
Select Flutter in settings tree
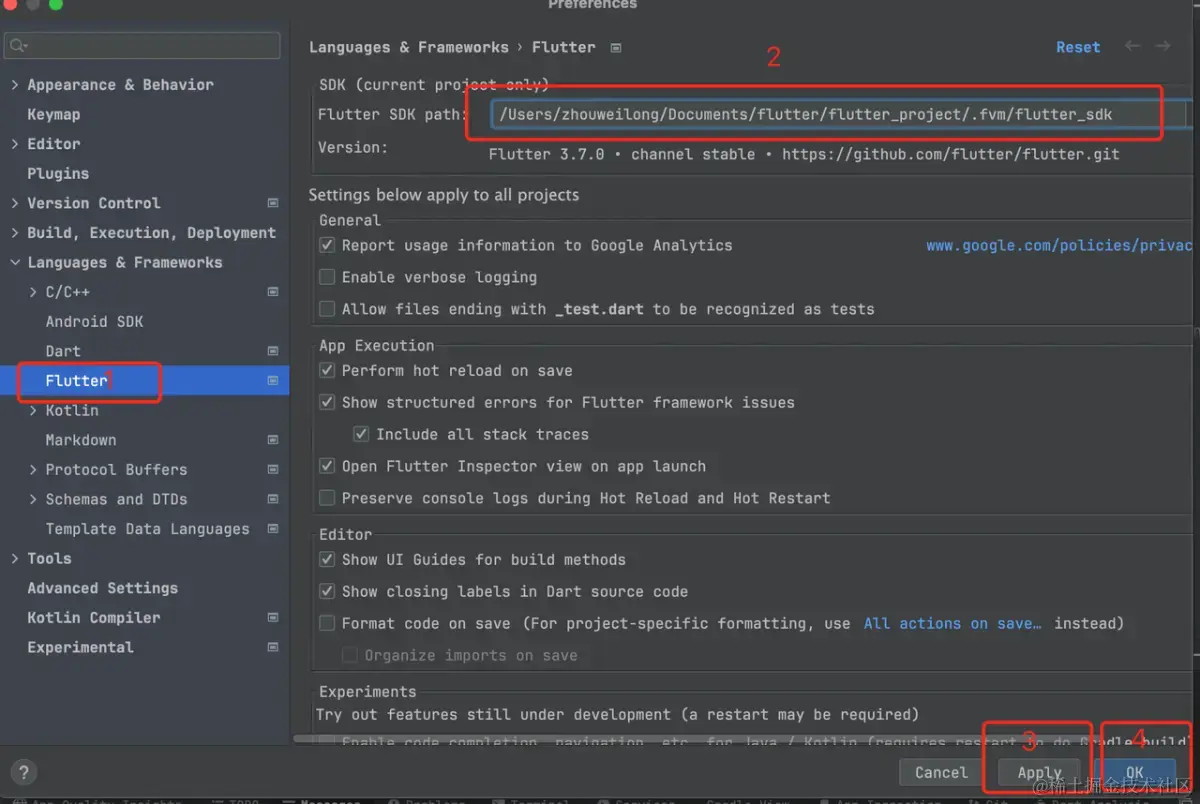point(76,381)
